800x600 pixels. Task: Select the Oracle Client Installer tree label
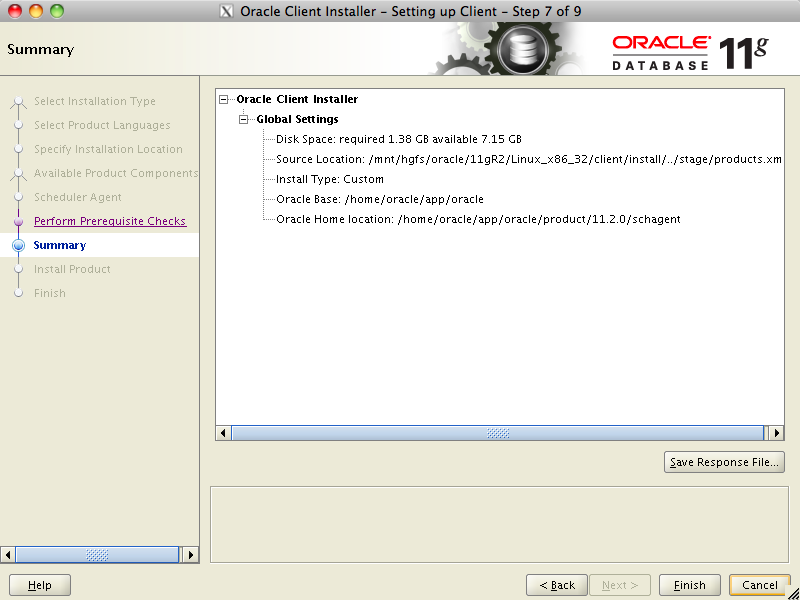[x=297, y=99]
